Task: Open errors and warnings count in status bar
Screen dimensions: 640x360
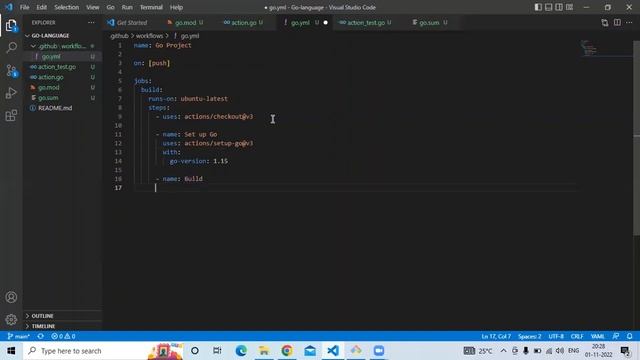Action: pos(63,336)
